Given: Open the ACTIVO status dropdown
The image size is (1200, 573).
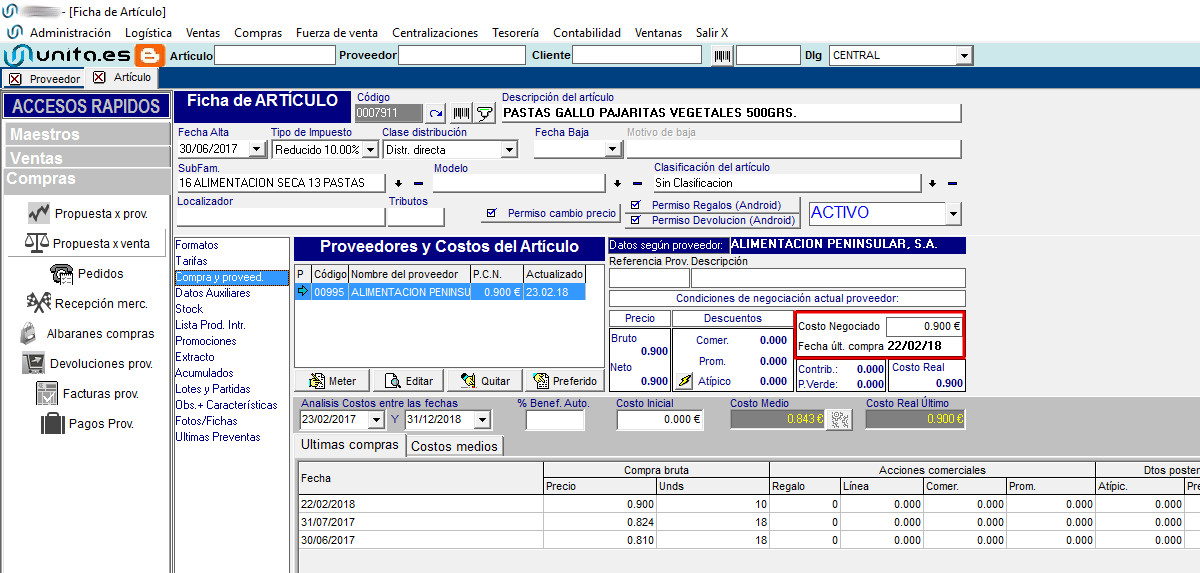Looking at the screenshot, I should point(953,214).
